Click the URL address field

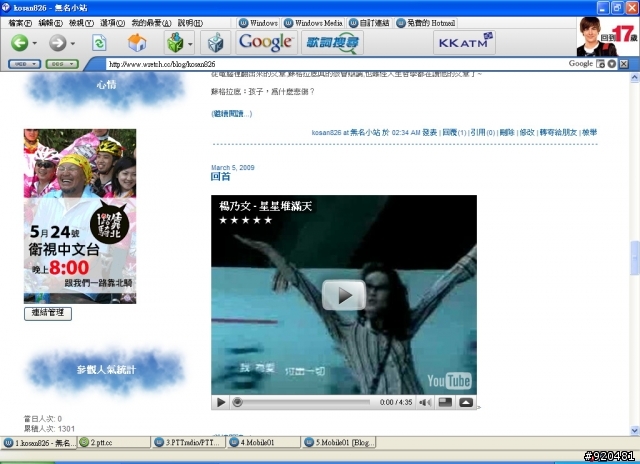click(335, 64)
